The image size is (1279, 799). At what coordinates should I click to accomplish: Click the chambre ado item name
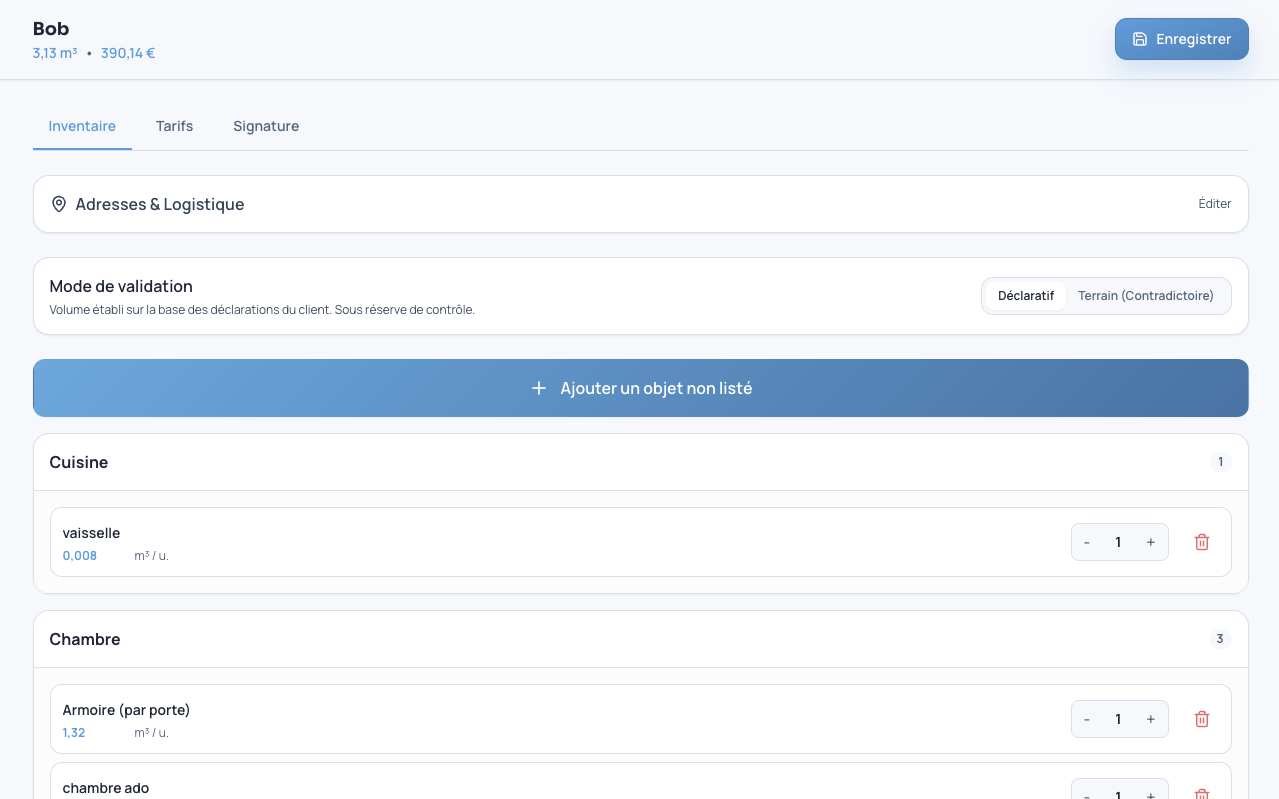pos(106,788)
